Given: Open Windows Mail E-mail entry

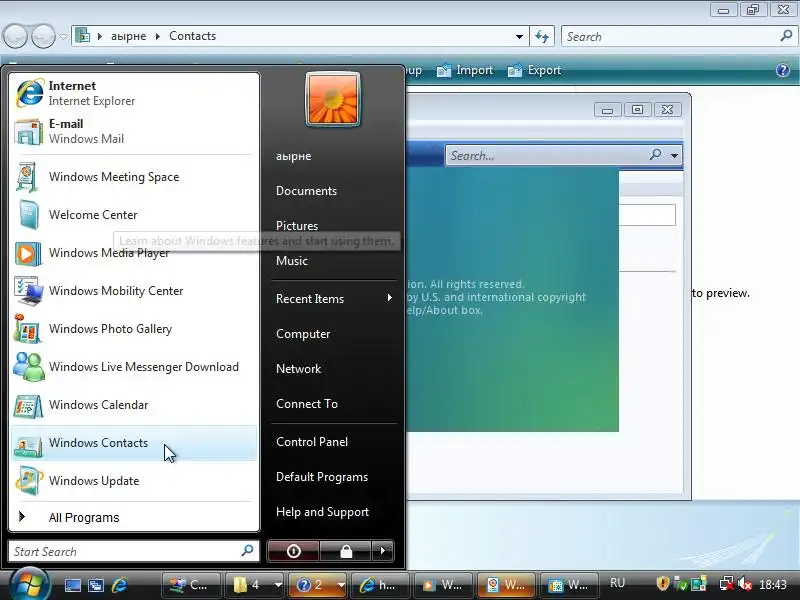Looking at the screenshot, I should [134, 131].
